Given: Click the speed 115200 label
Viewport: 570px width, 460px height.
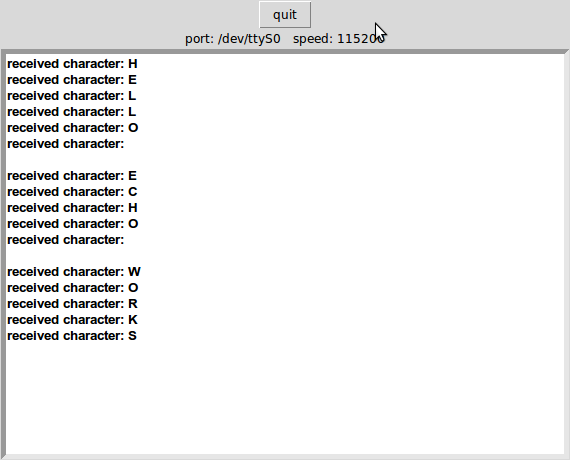Looking at the screenshot, I should (x=339, y=39).
